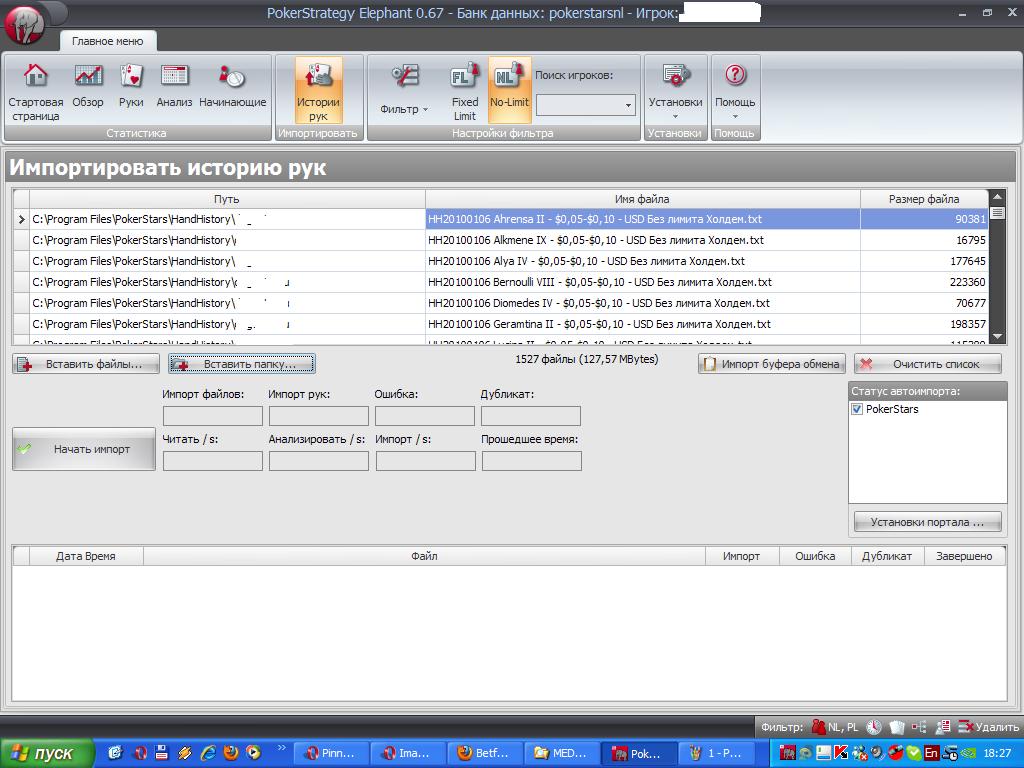Expand the Установки dropdown arrow
This screenshot has height=768, width=1024.
(x=675, y=117)
